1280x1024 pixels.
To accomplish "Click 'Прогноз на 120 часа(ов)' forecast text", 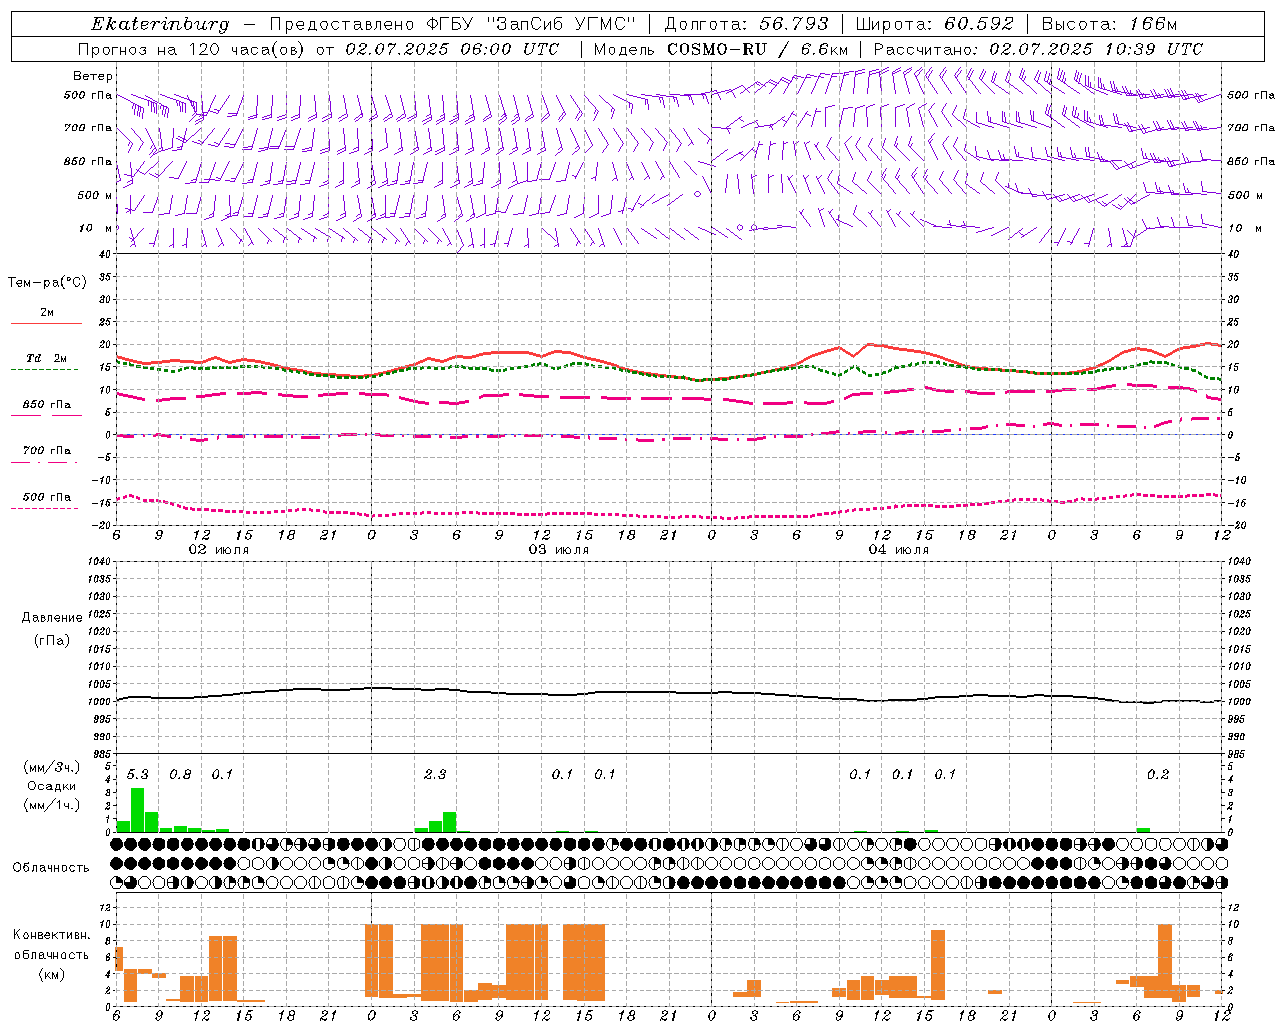I will point(191,49).
